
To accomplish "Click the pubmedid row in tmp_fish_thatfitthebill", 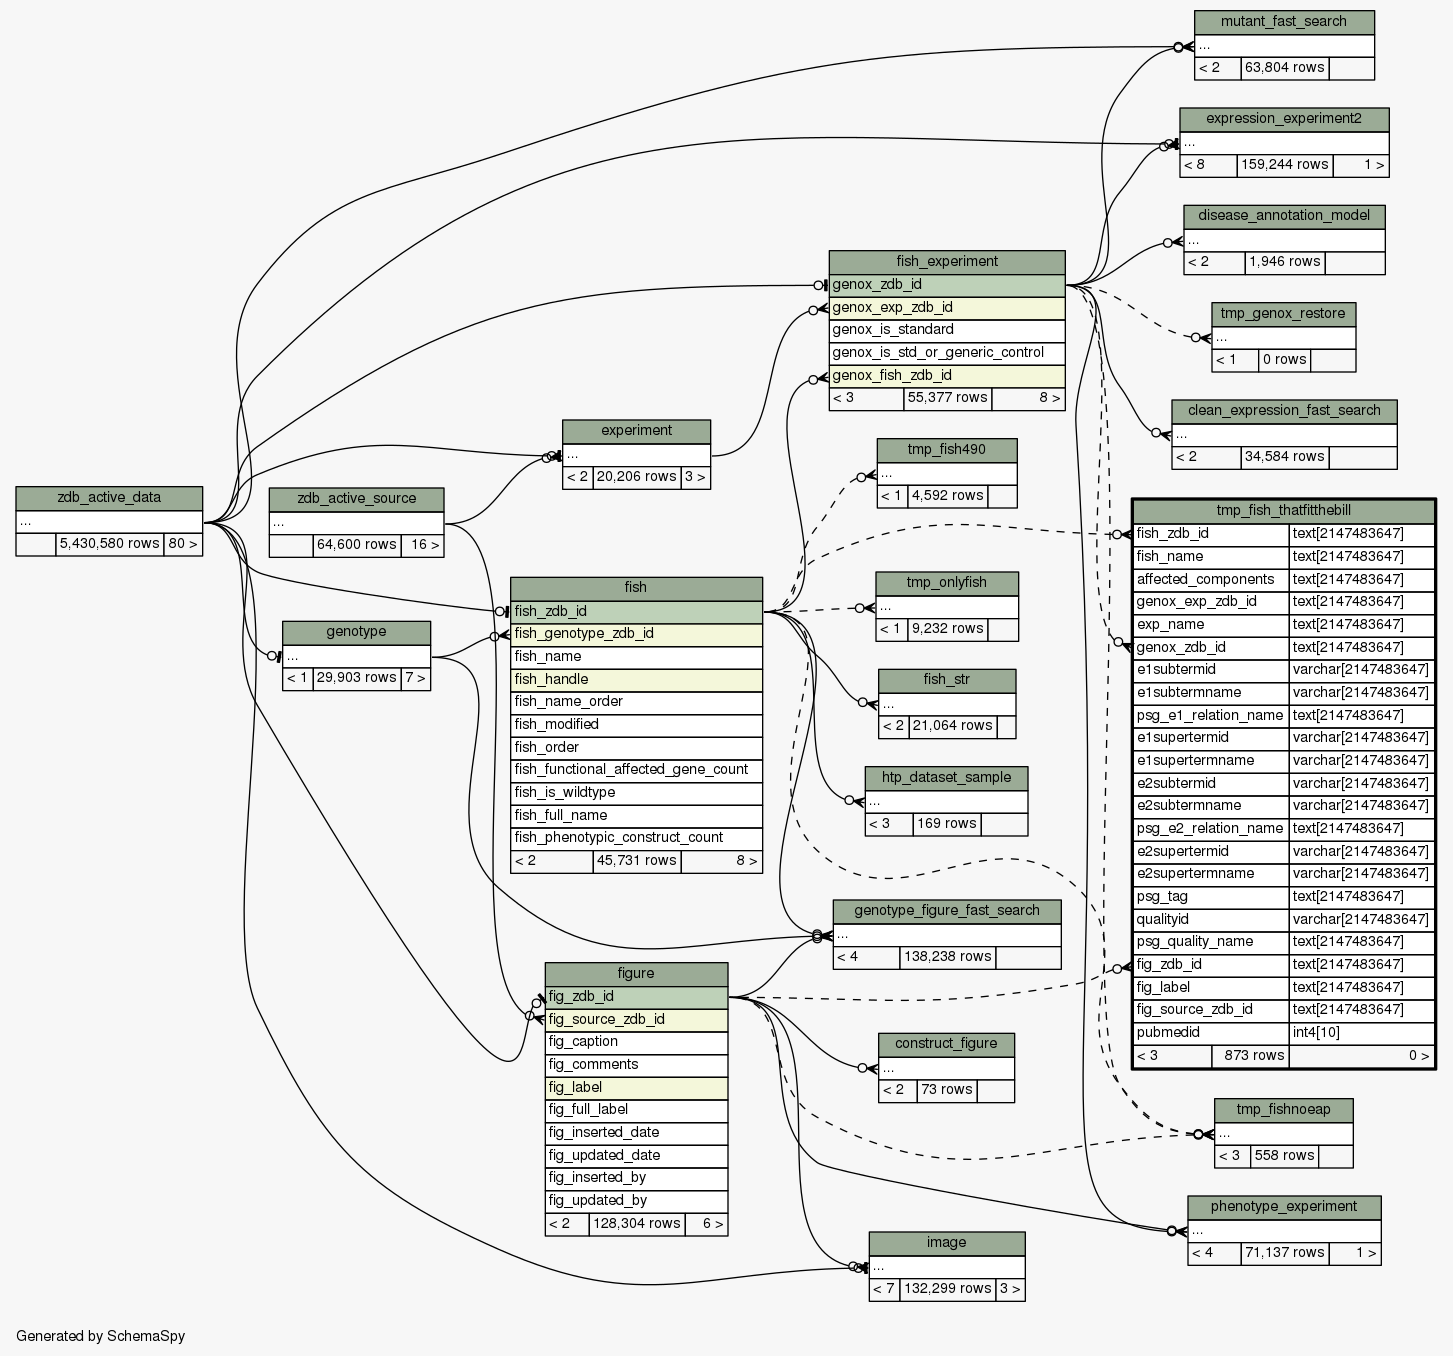I will pos(1210,1033).
